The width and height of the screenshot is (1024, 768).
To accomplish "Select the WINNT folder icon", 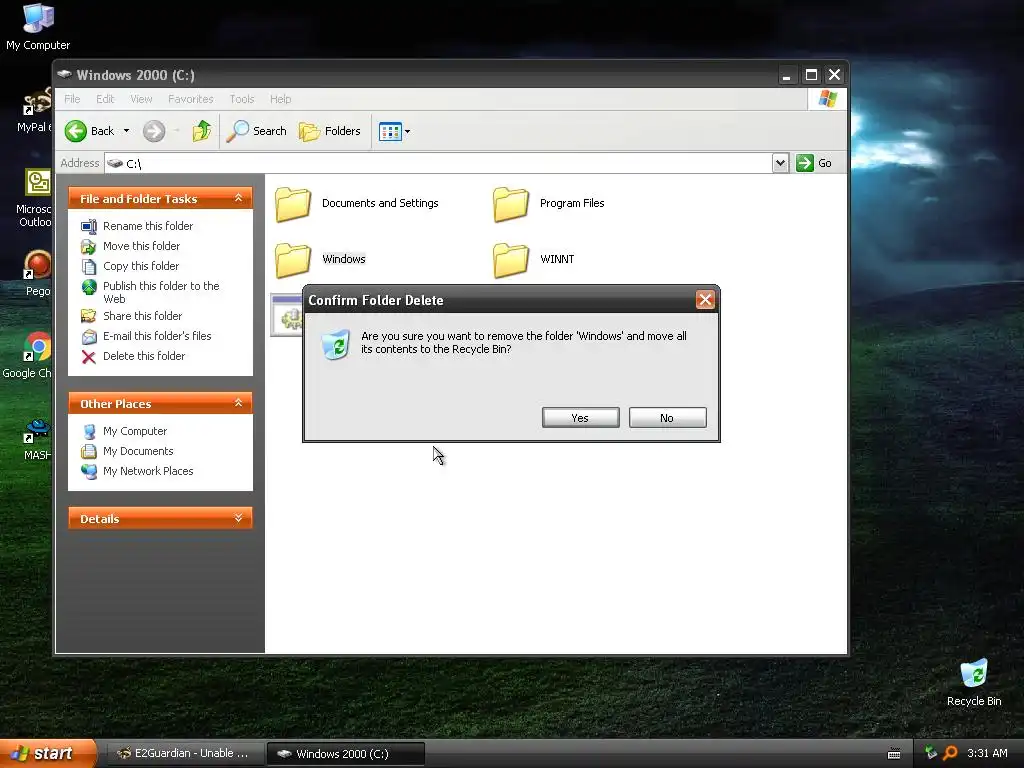I will (510, 261).
